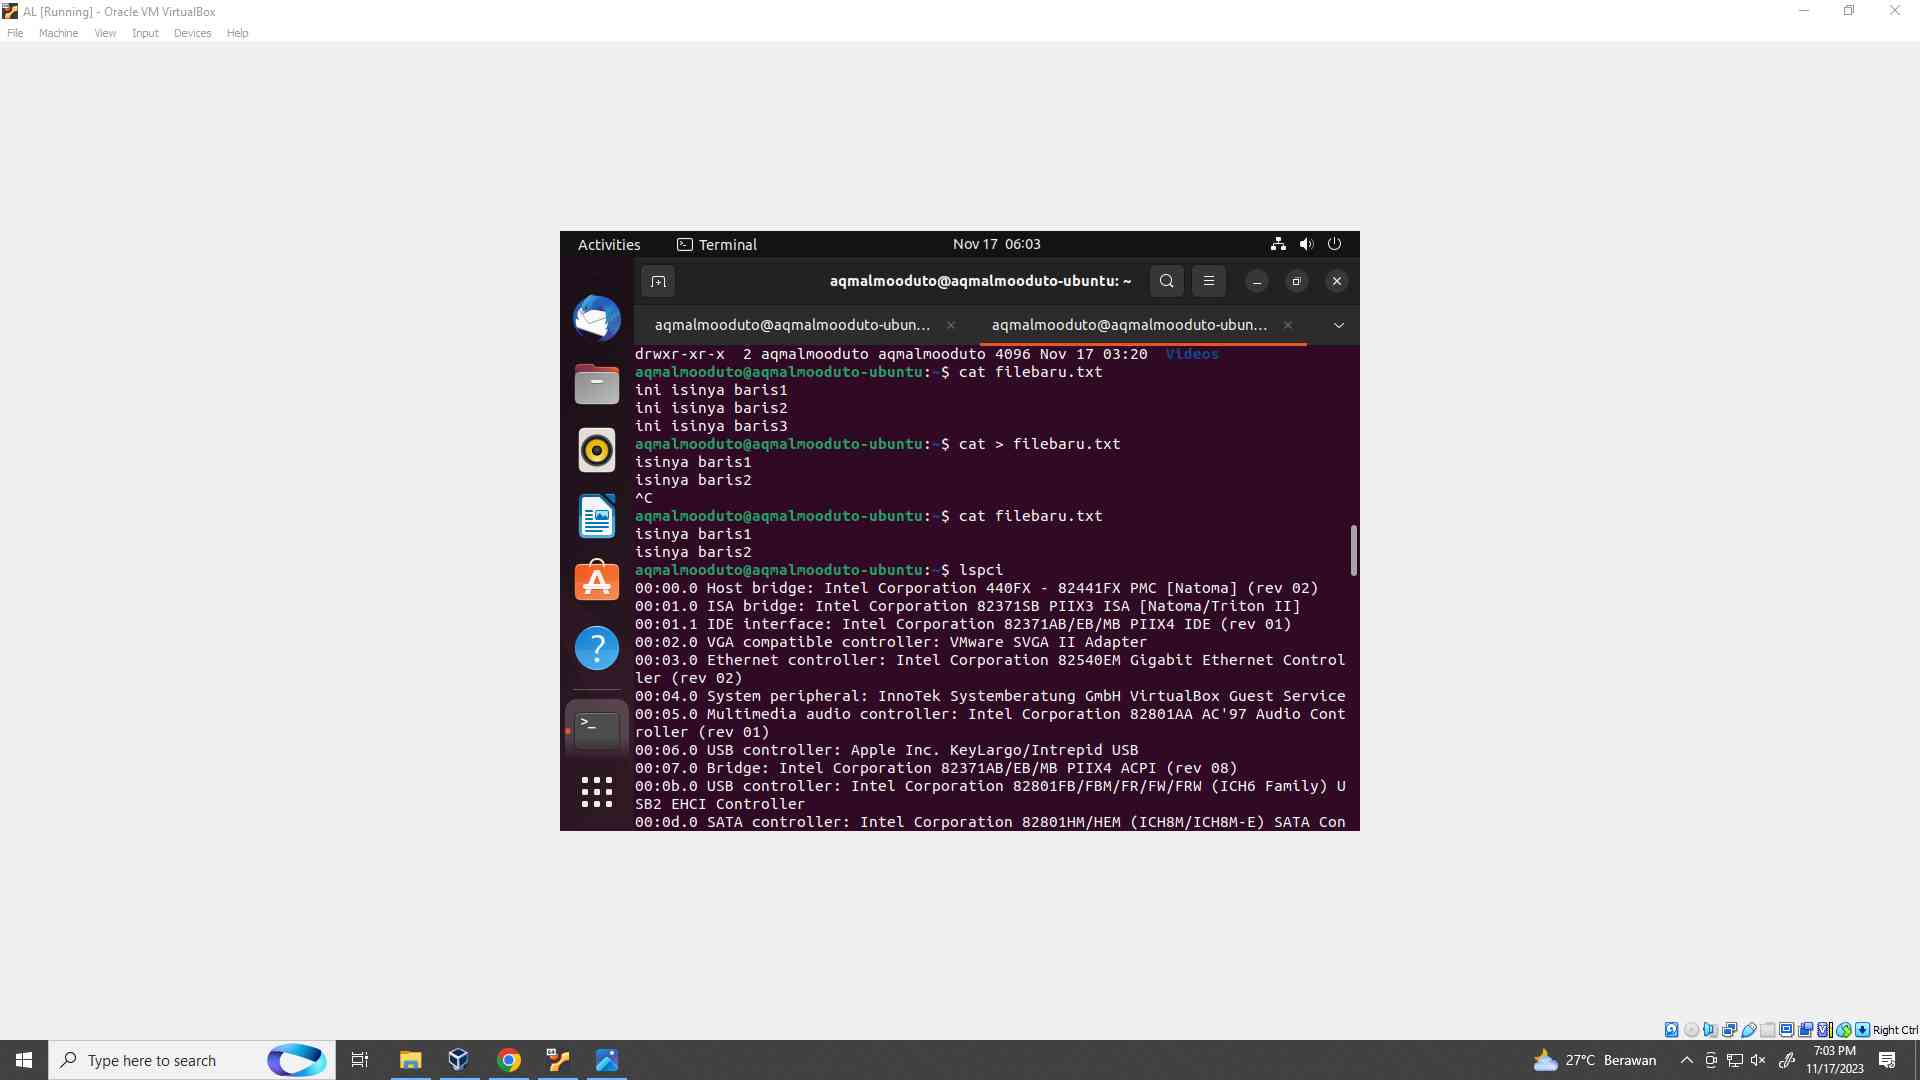Click the Windows network tray icon
Screen dimensions: 1920x1080
pyautogui.click(x=1735, y=1060)
